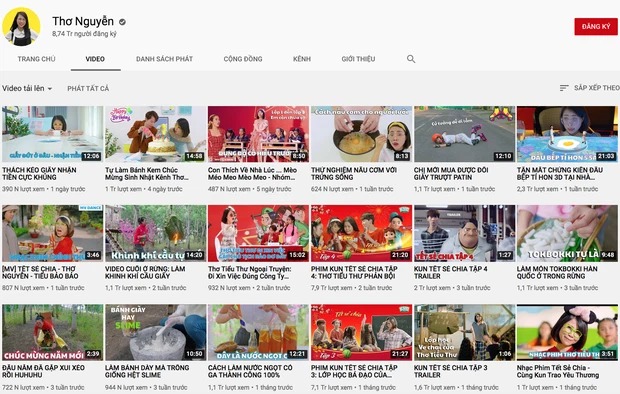
Task: Open video Tự Làm Bánh Kem Chúc Mừng Sinh Nhật
Action: 147,174
